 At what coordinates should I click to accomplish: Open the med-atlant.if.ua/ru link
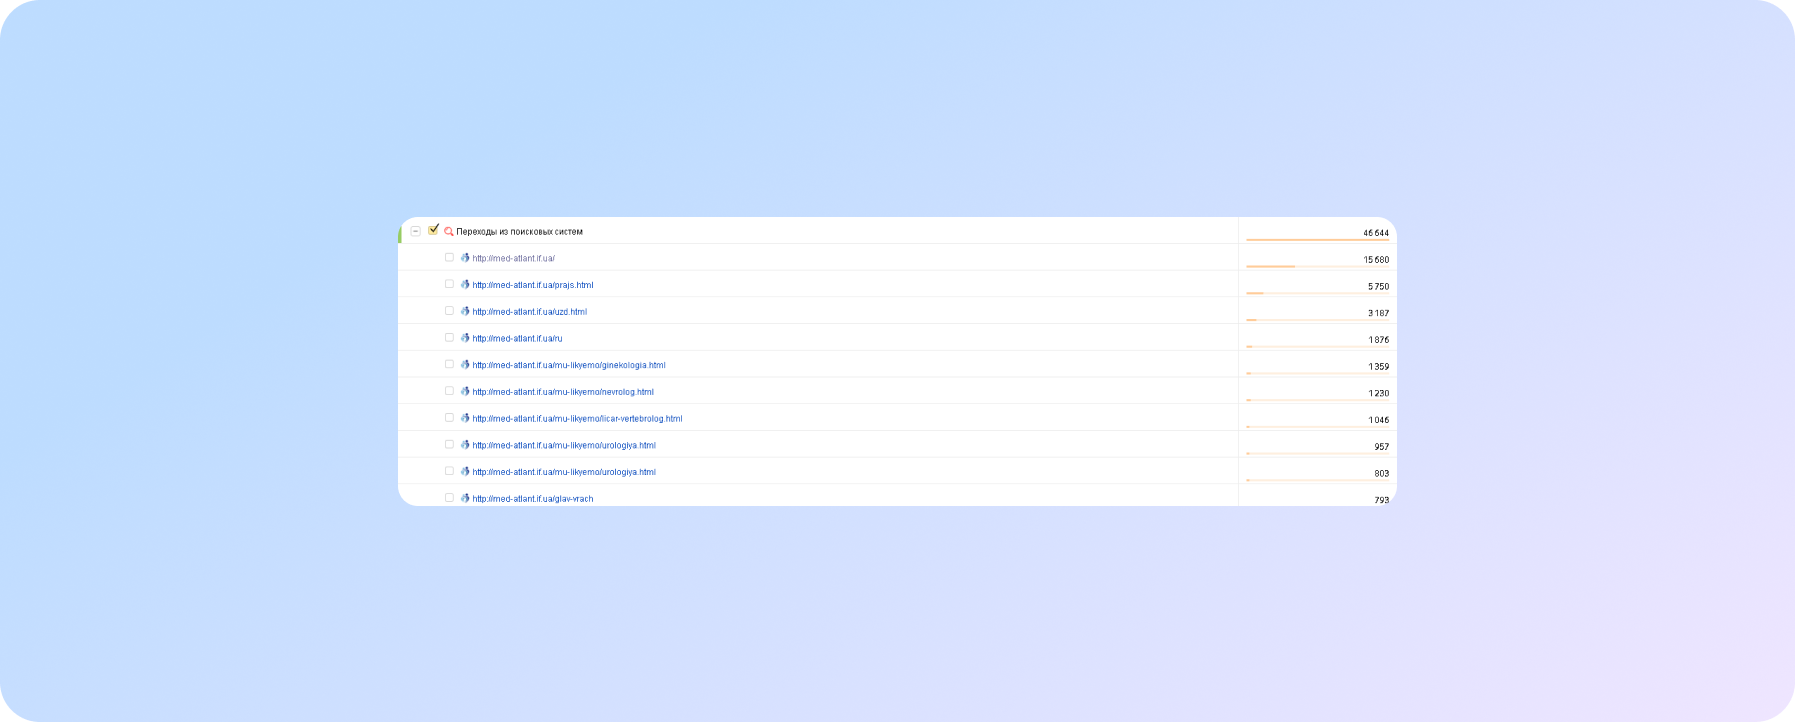click(517, 339)
